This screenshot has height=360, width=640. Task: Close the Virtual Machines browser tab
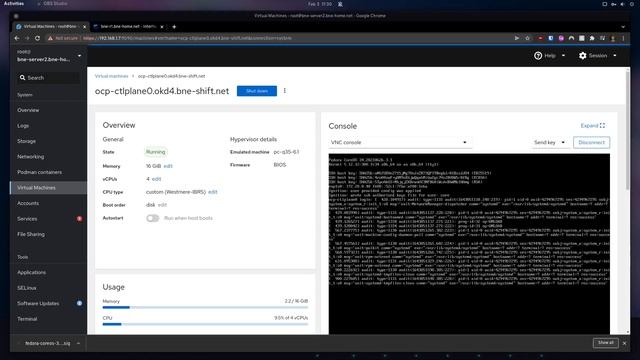(84, 27)
